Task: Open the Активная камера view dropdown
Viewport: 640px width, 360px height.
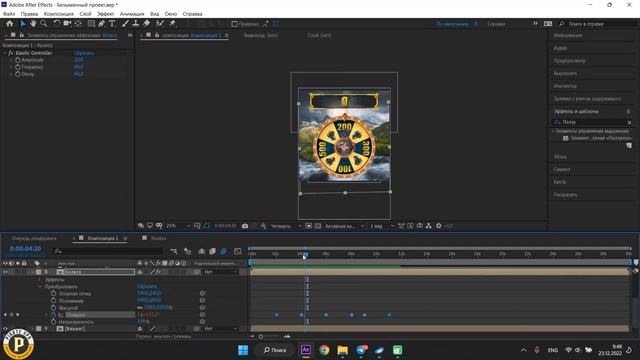Action: tap(344, 226)
